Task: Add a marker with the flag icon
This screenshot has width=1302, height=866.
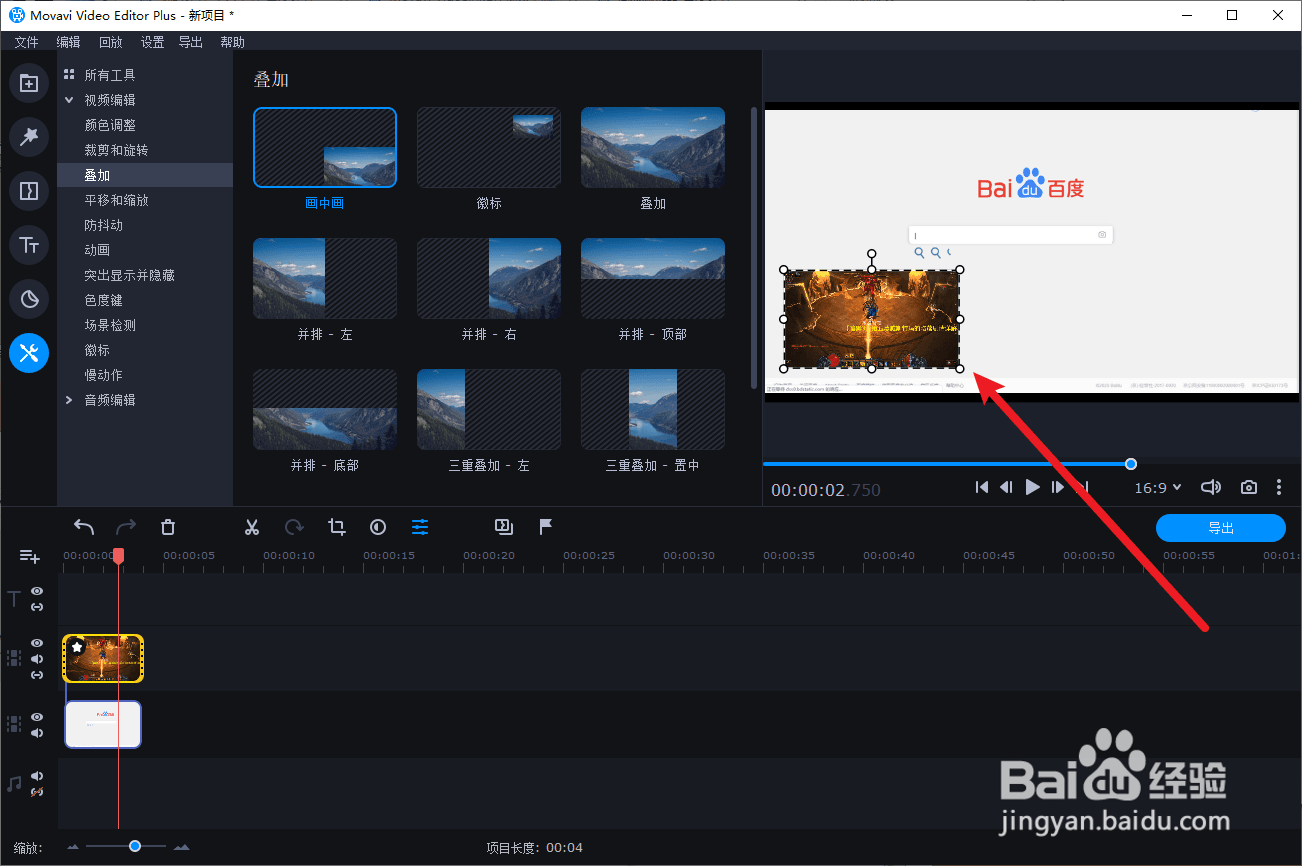Action: click(546, 526)
